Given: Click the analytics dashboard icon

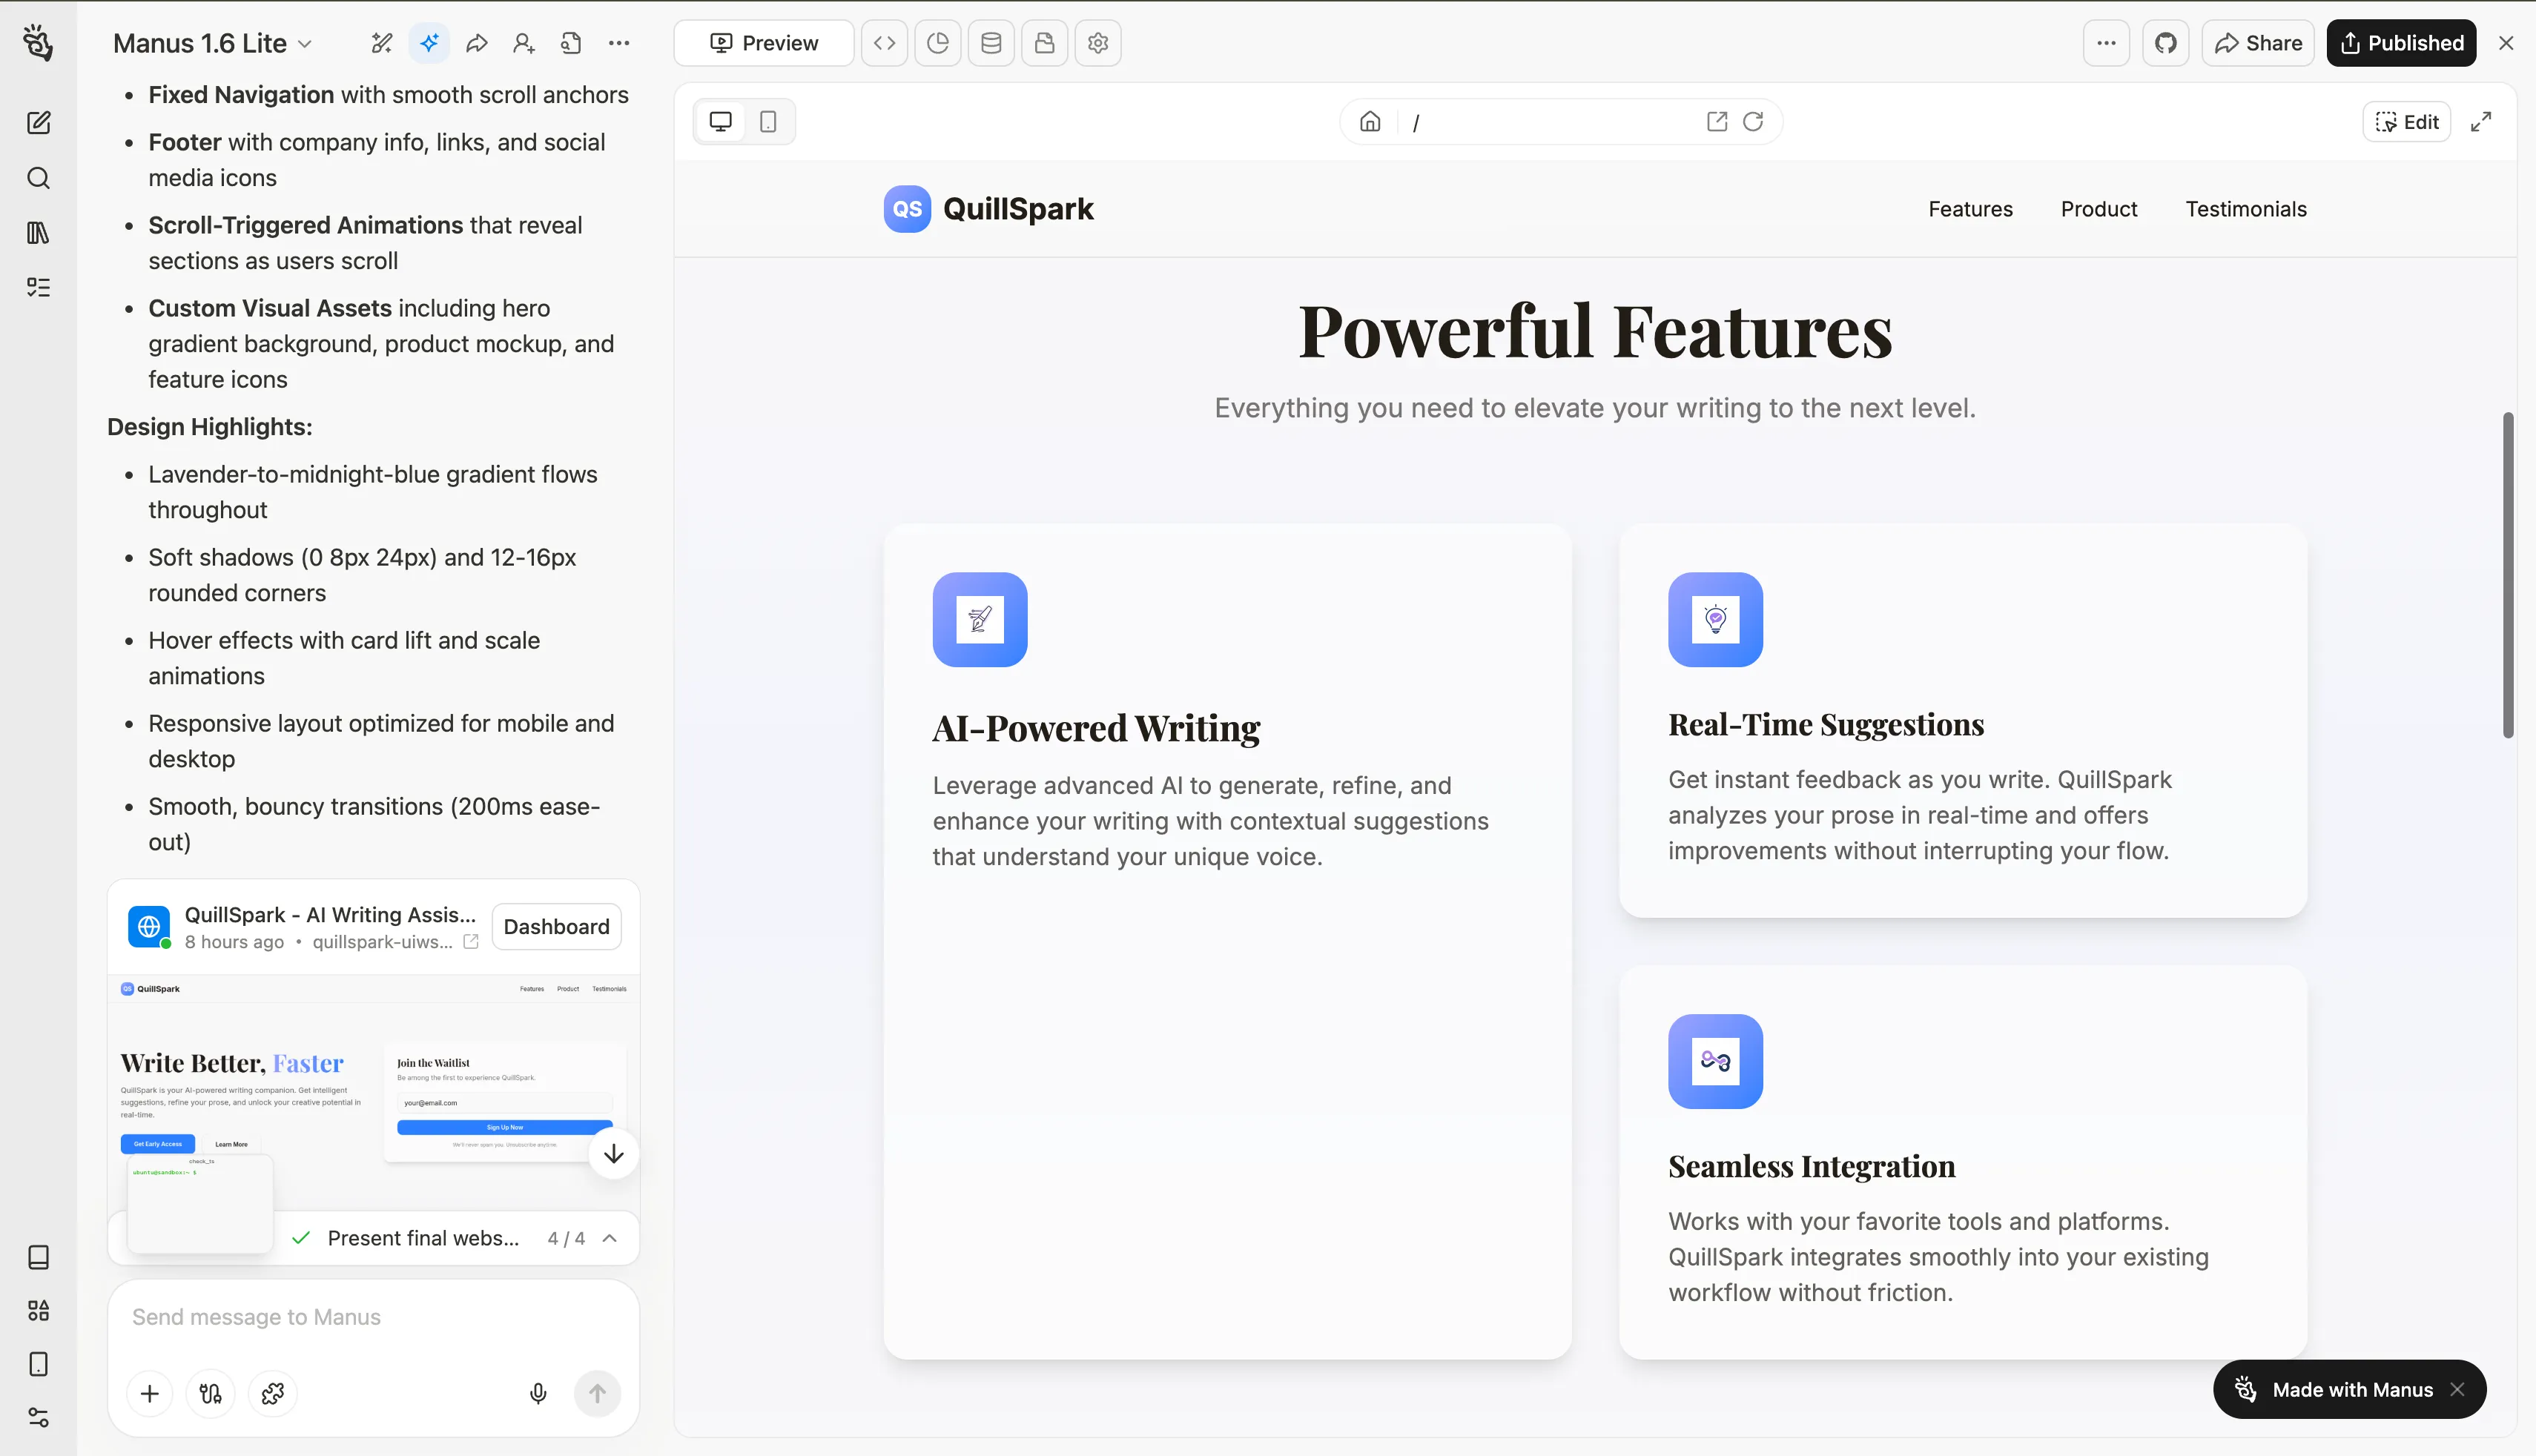Looking at the screenshot, I should (x=938, y=43).
